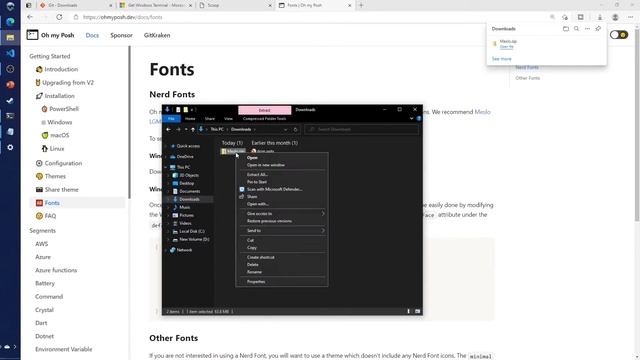The image size is (640, 360).
Task: Click browser downloads toolbar icon
Action: [600, 17]
